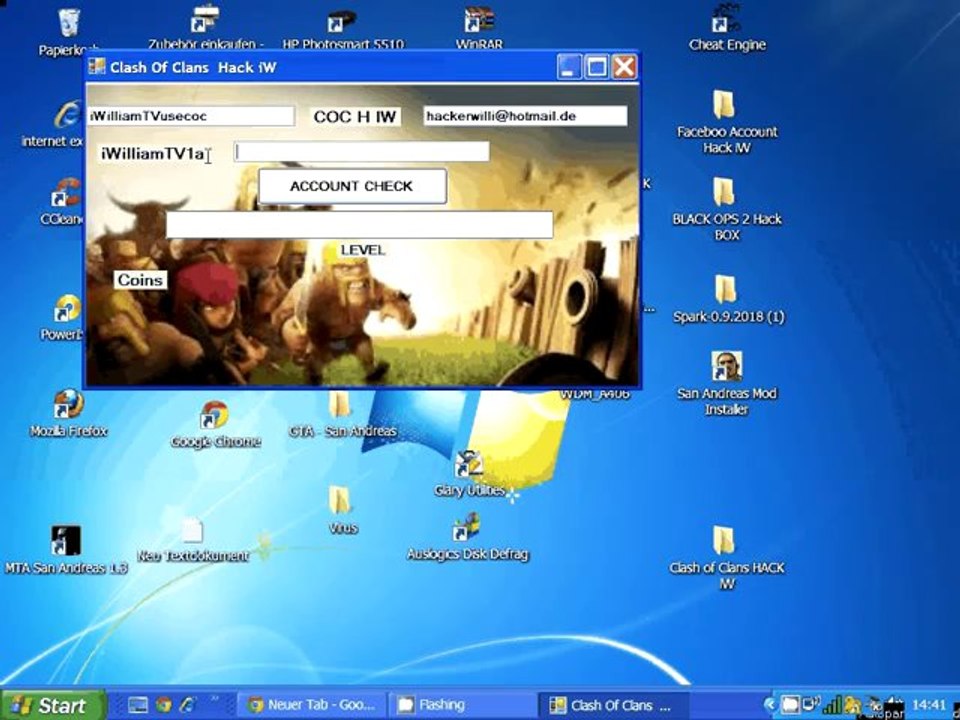Click the empty field beside iWilliamTV1a
The width and height of the screenshot is (960, 720).
click(x=362, y=151)
